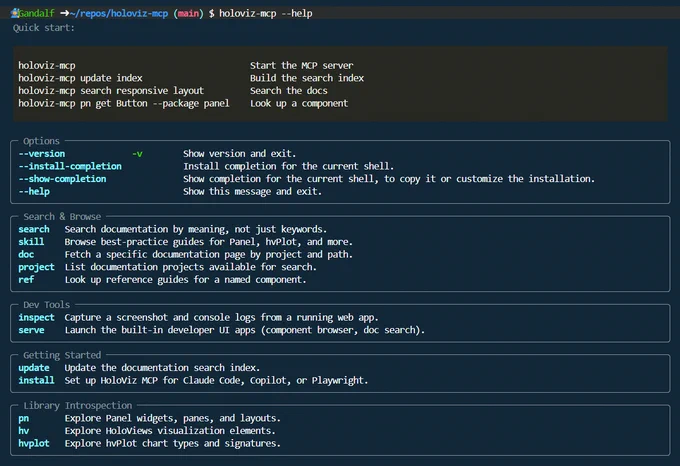Click the 'search' command name
This screenshot has width=680, height=466.
coord(34,229)
